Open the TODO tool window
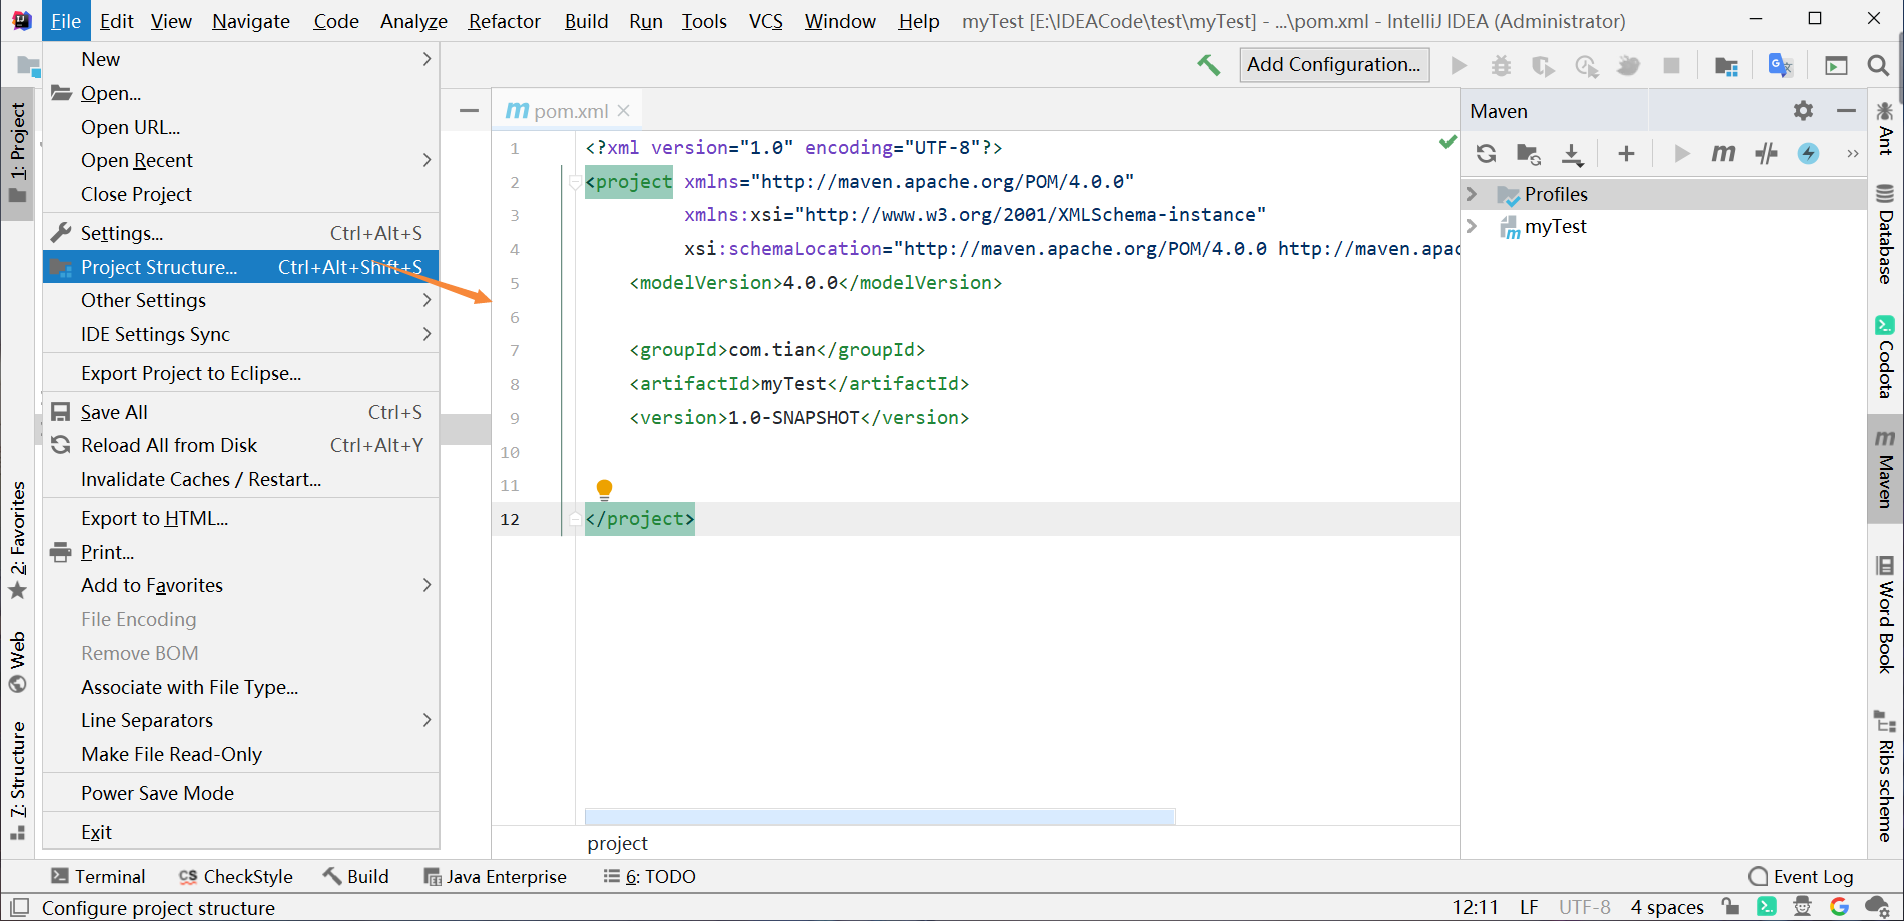The width and height of the screenshot is (1904, 921). (650, 876)
